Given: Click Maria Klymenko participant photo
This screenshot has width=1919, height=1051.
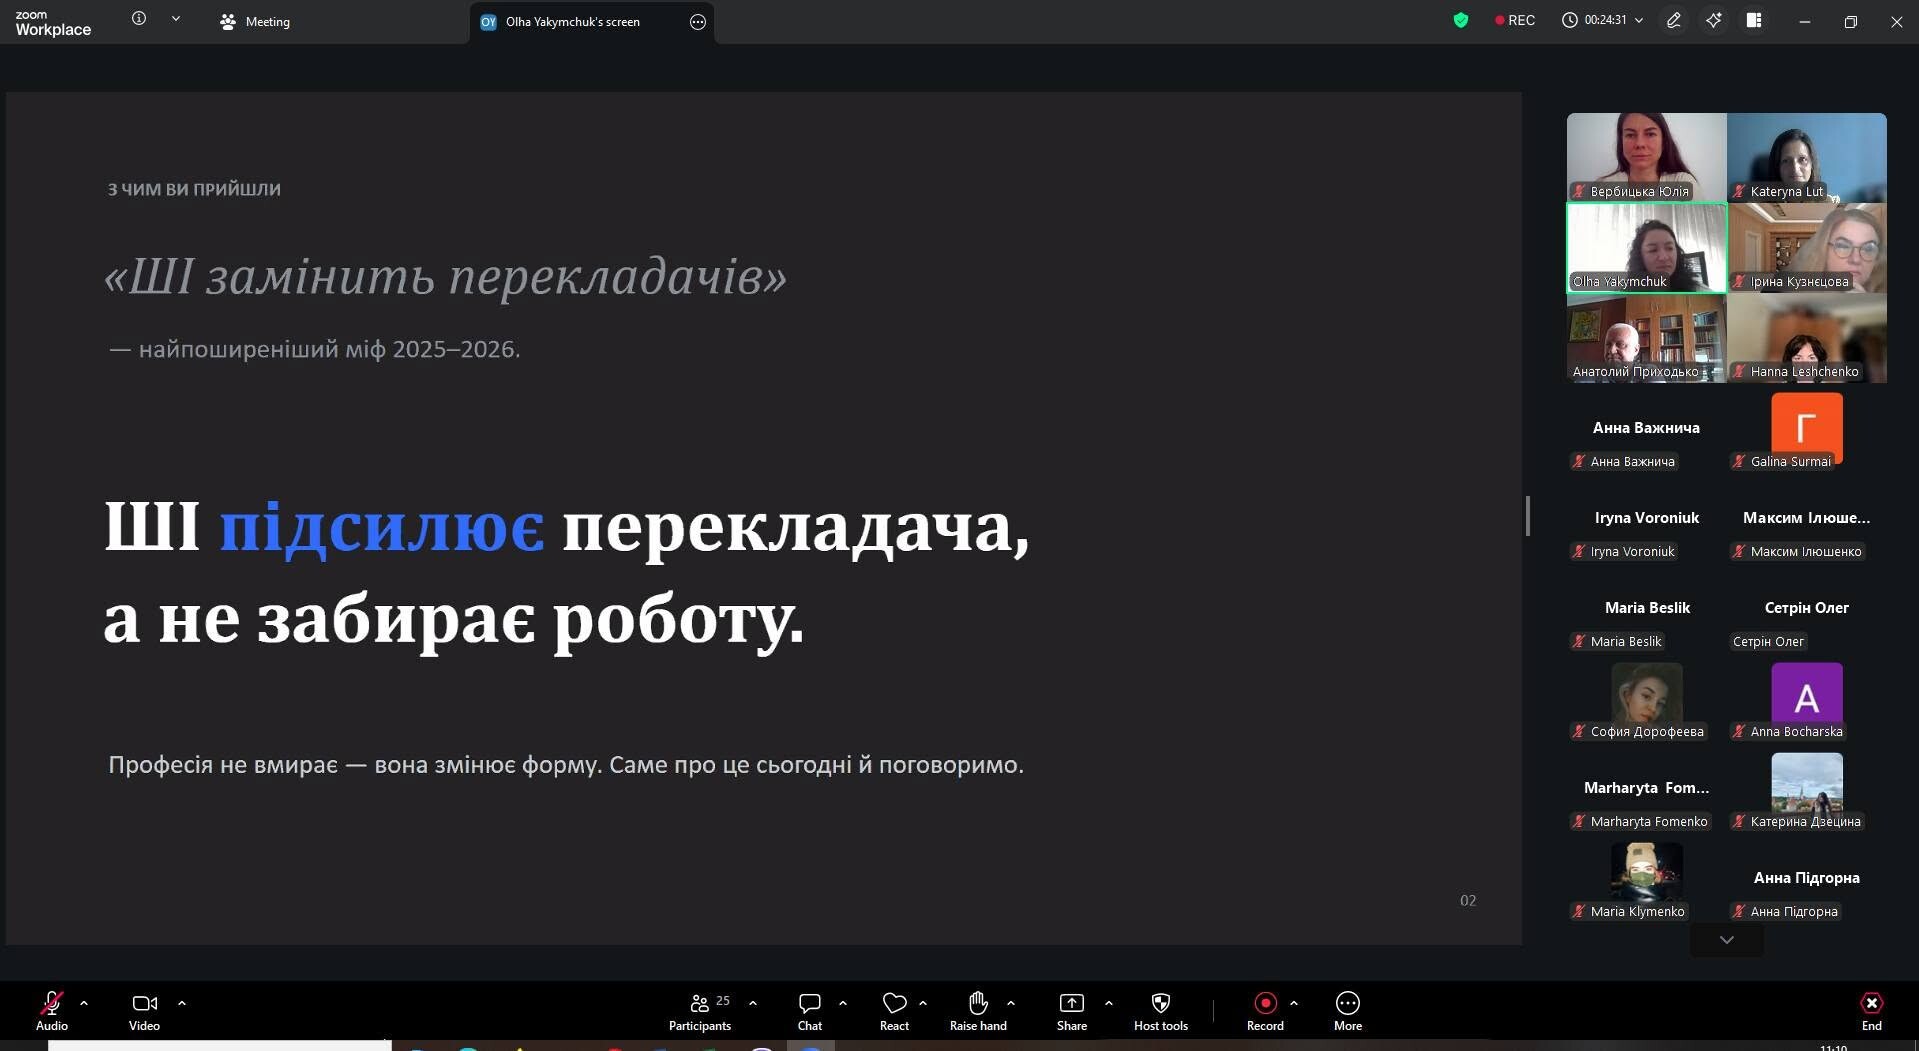Looking at the screenshot, I should (1646, 877).
